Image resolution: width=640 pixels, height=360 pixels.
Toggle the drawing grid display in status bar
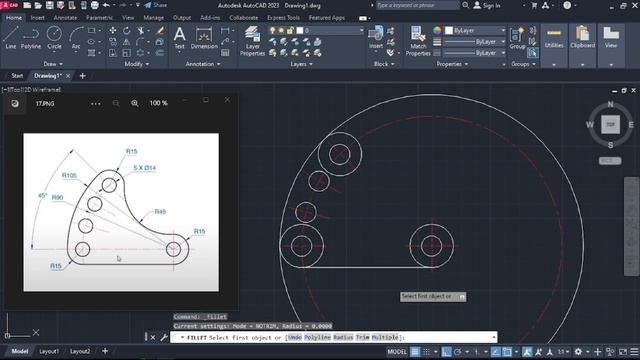point(415,351)
